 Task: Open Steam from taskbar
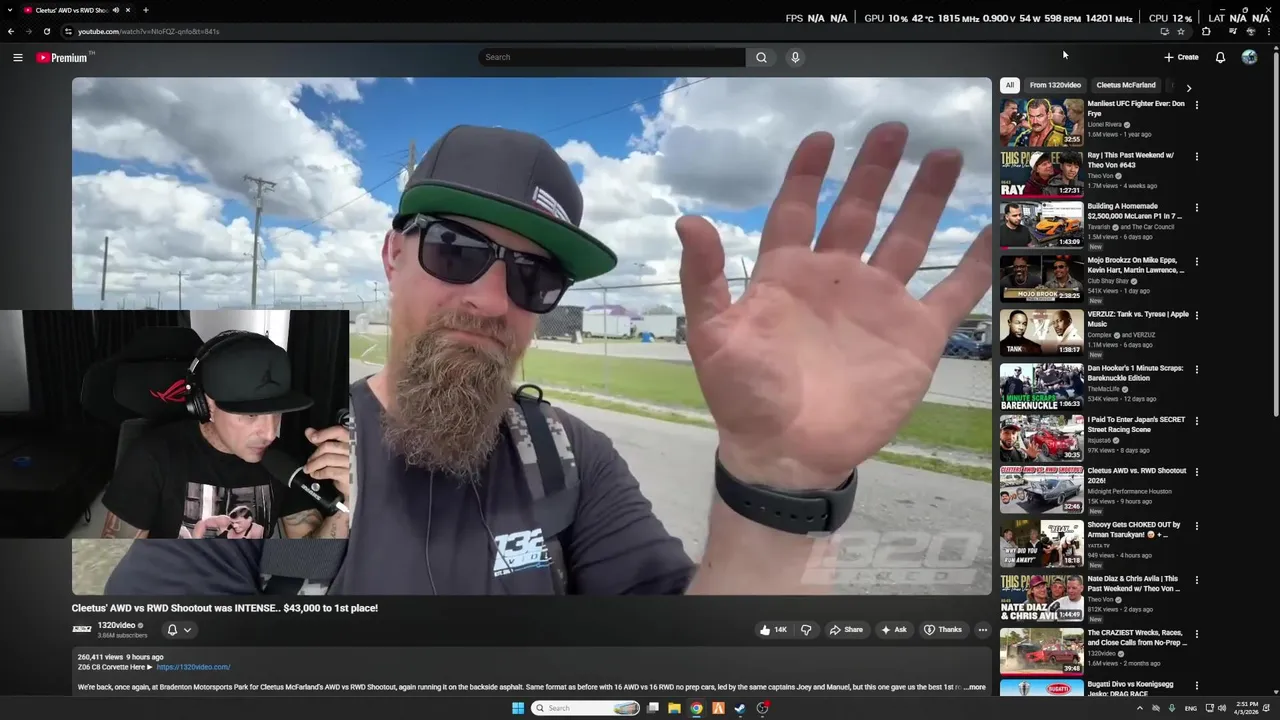click(740, 708)
